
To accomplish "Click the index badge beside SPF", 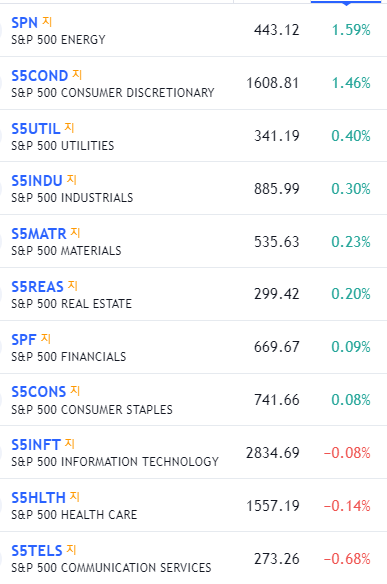I will [45, 339].
